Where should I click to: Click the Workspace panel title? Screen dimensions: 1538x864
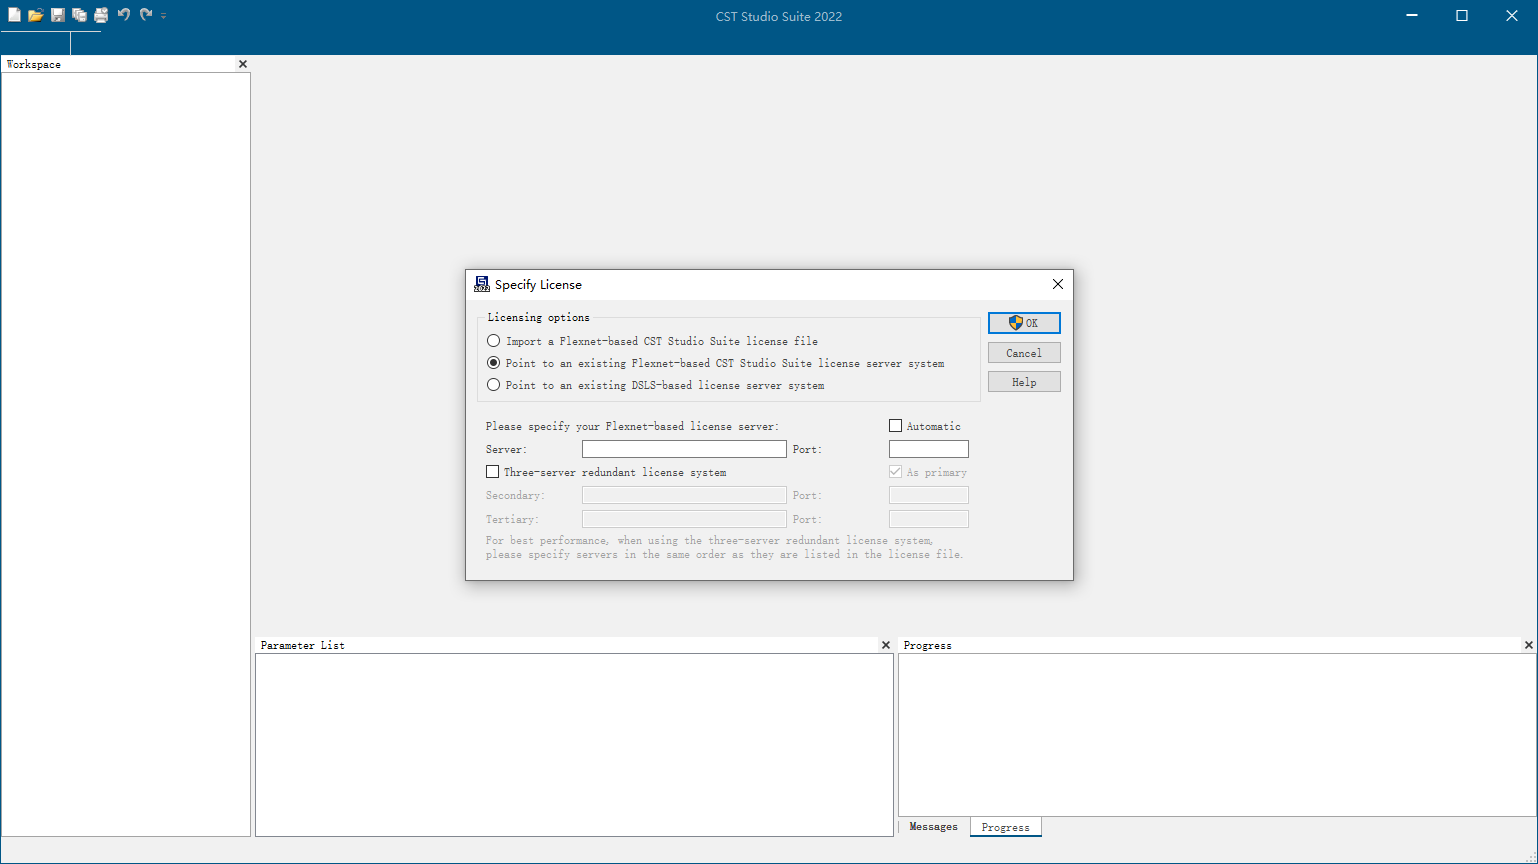click(x=34, y=64)
